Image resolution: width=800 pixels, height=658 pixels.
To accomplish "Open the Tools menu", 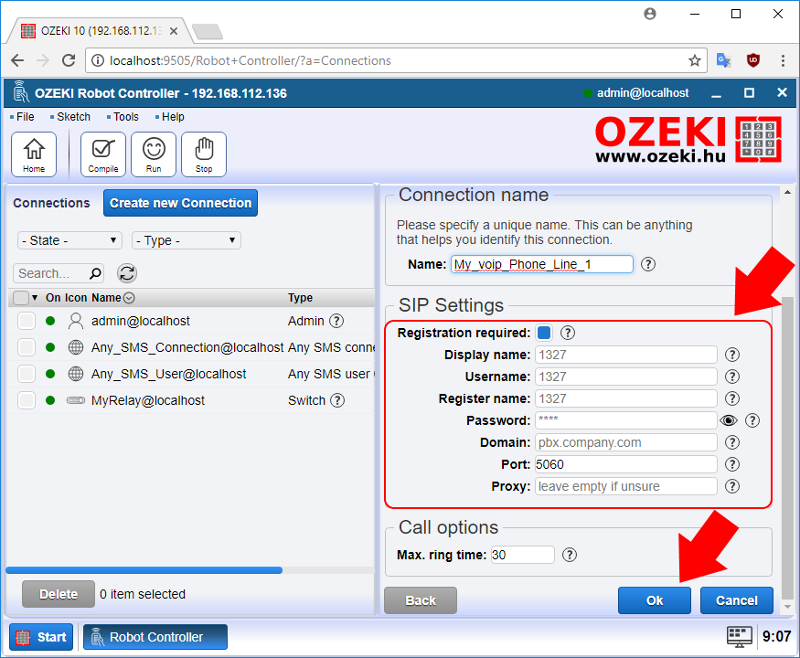I will 123,117.
